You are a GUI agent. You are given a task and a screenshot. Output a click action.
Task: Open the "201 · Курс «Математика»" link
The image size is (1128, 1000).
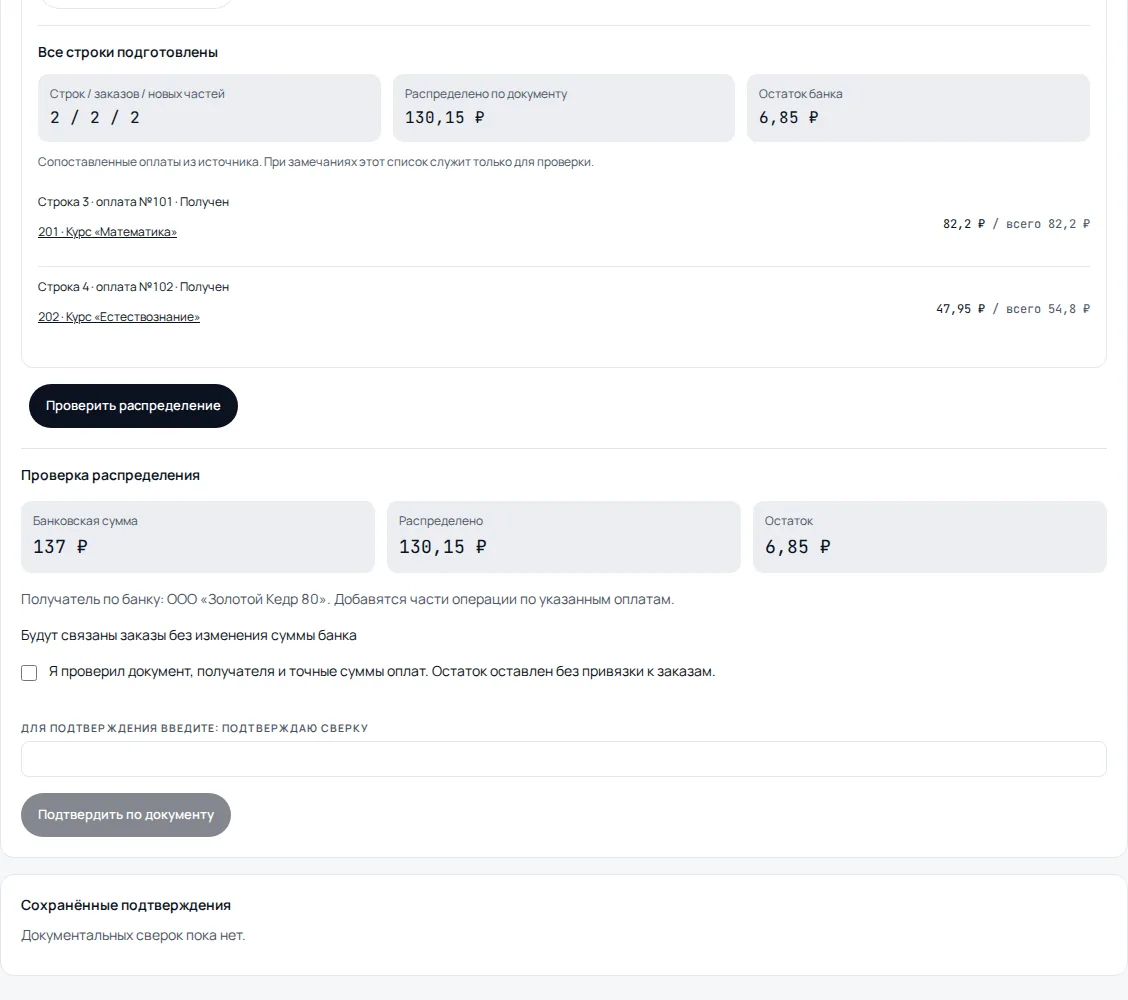tap(107, 232)
